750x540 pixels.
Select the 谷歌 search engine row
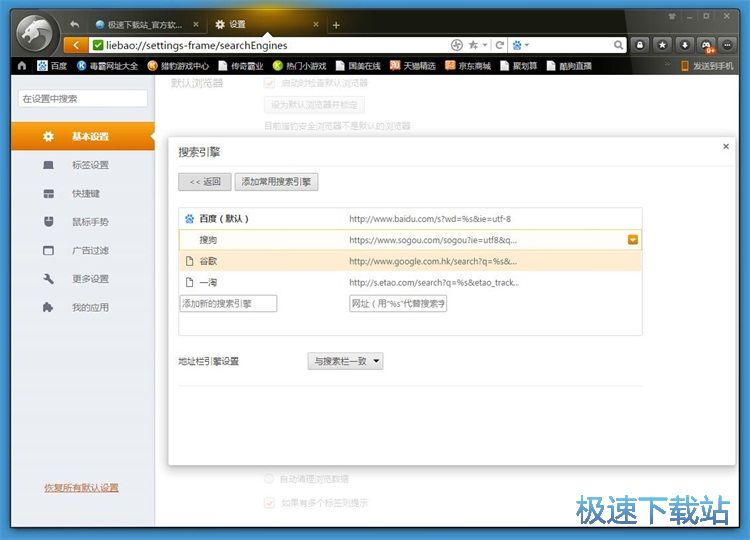(x=410, y=261)
